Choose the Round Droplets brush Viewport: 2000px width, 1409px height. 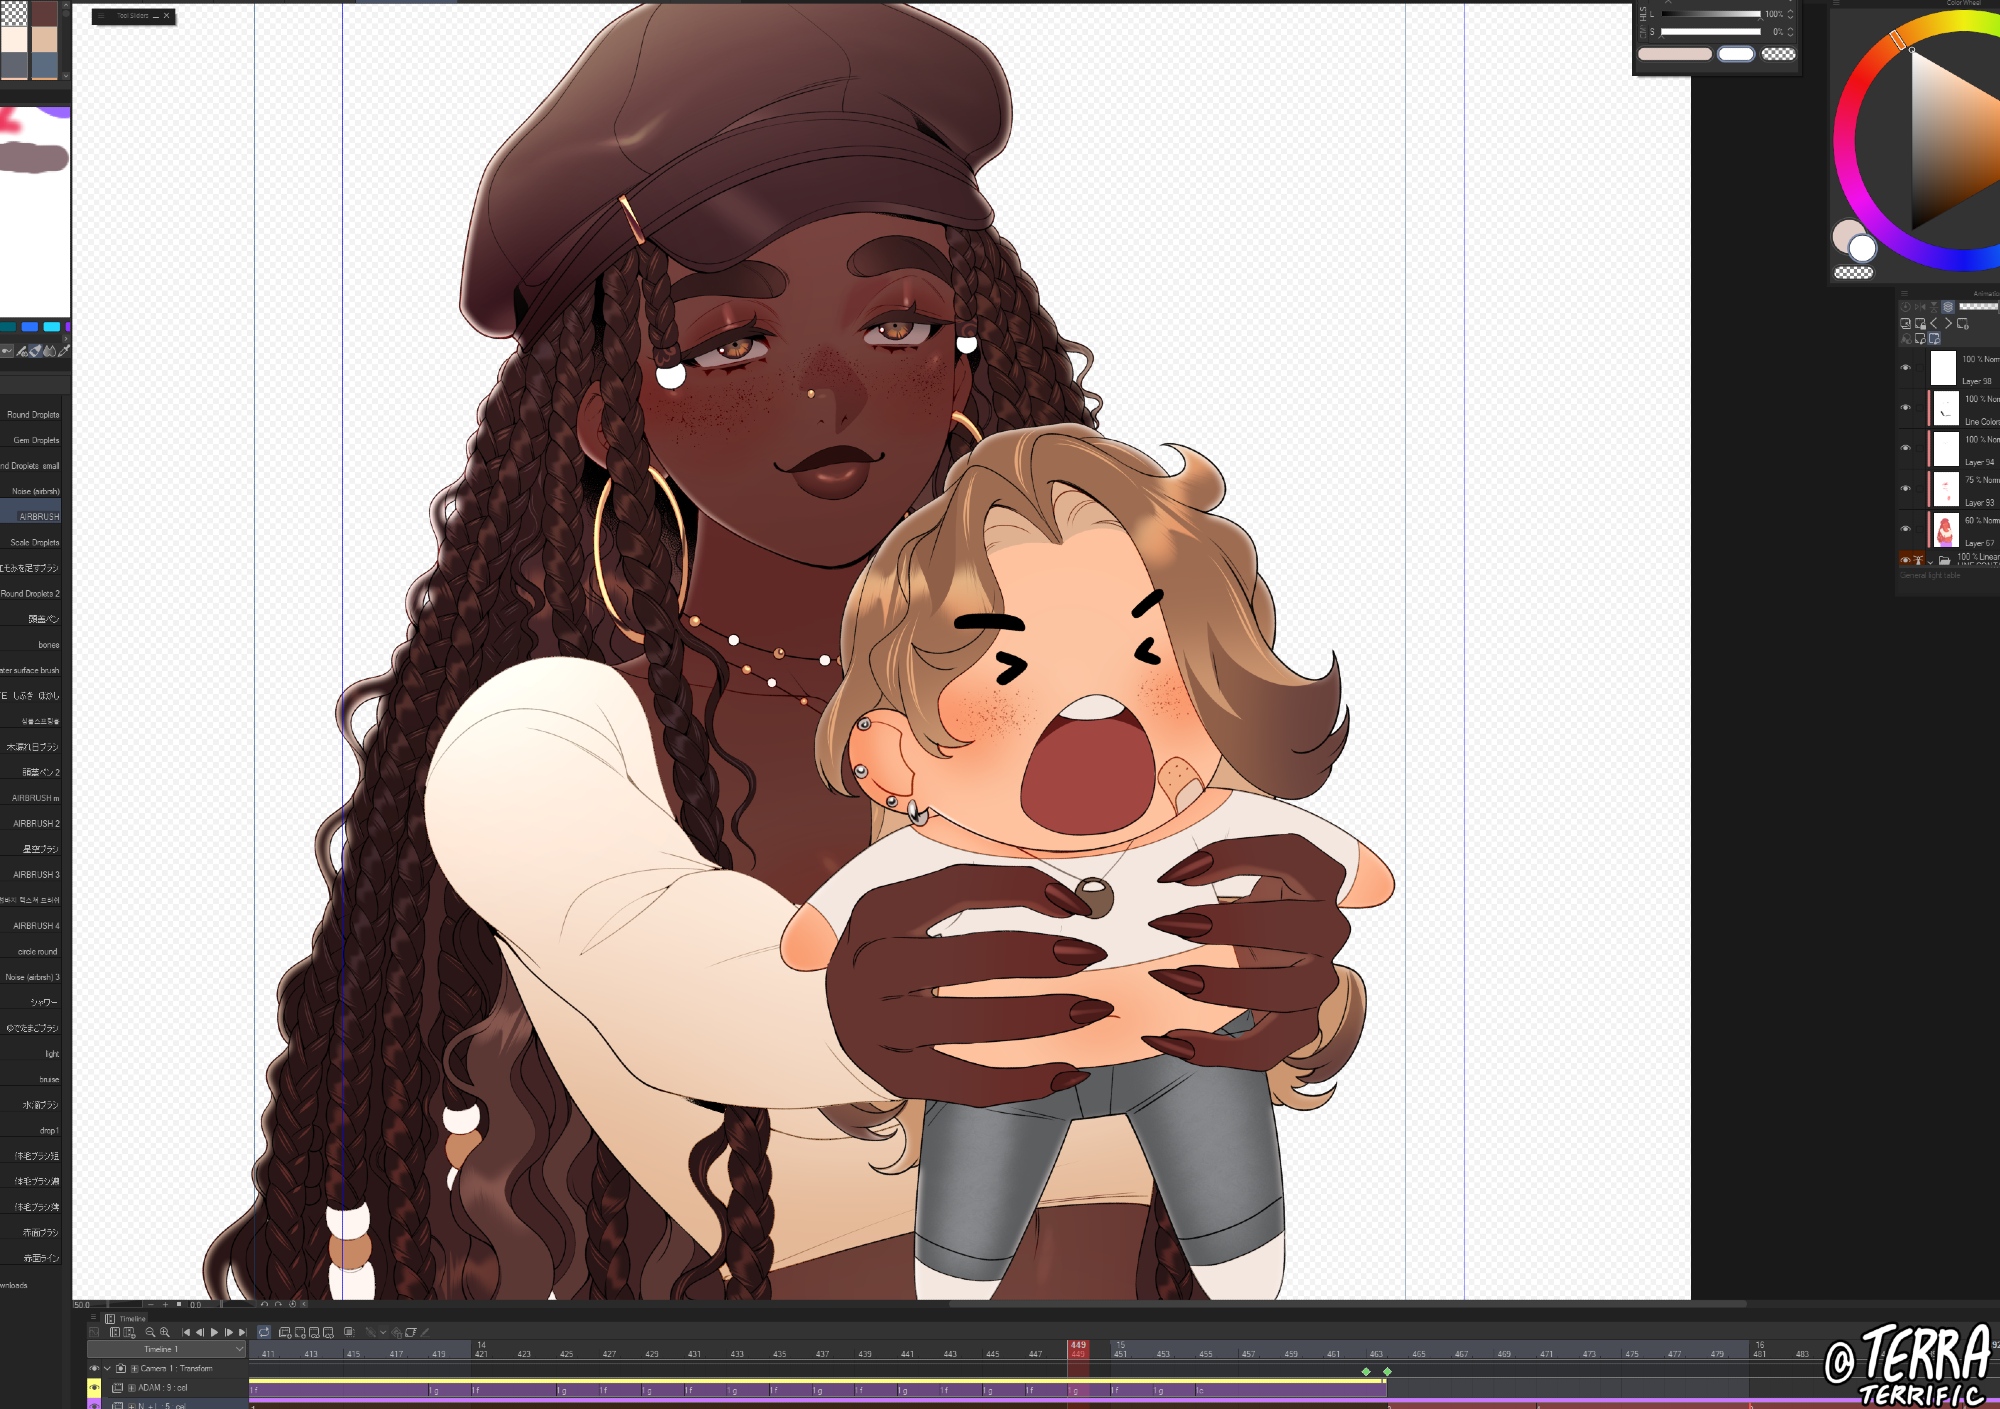[33, 414]
